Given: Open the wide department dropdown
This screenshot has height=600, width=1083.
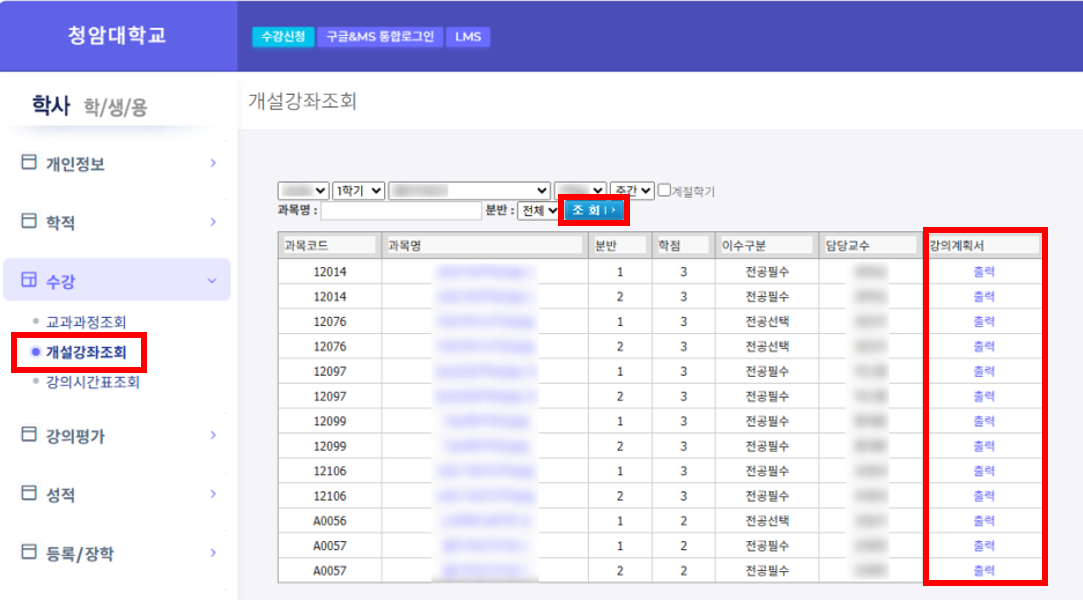Looking at the screenshot, I should (x=470, y=191).
